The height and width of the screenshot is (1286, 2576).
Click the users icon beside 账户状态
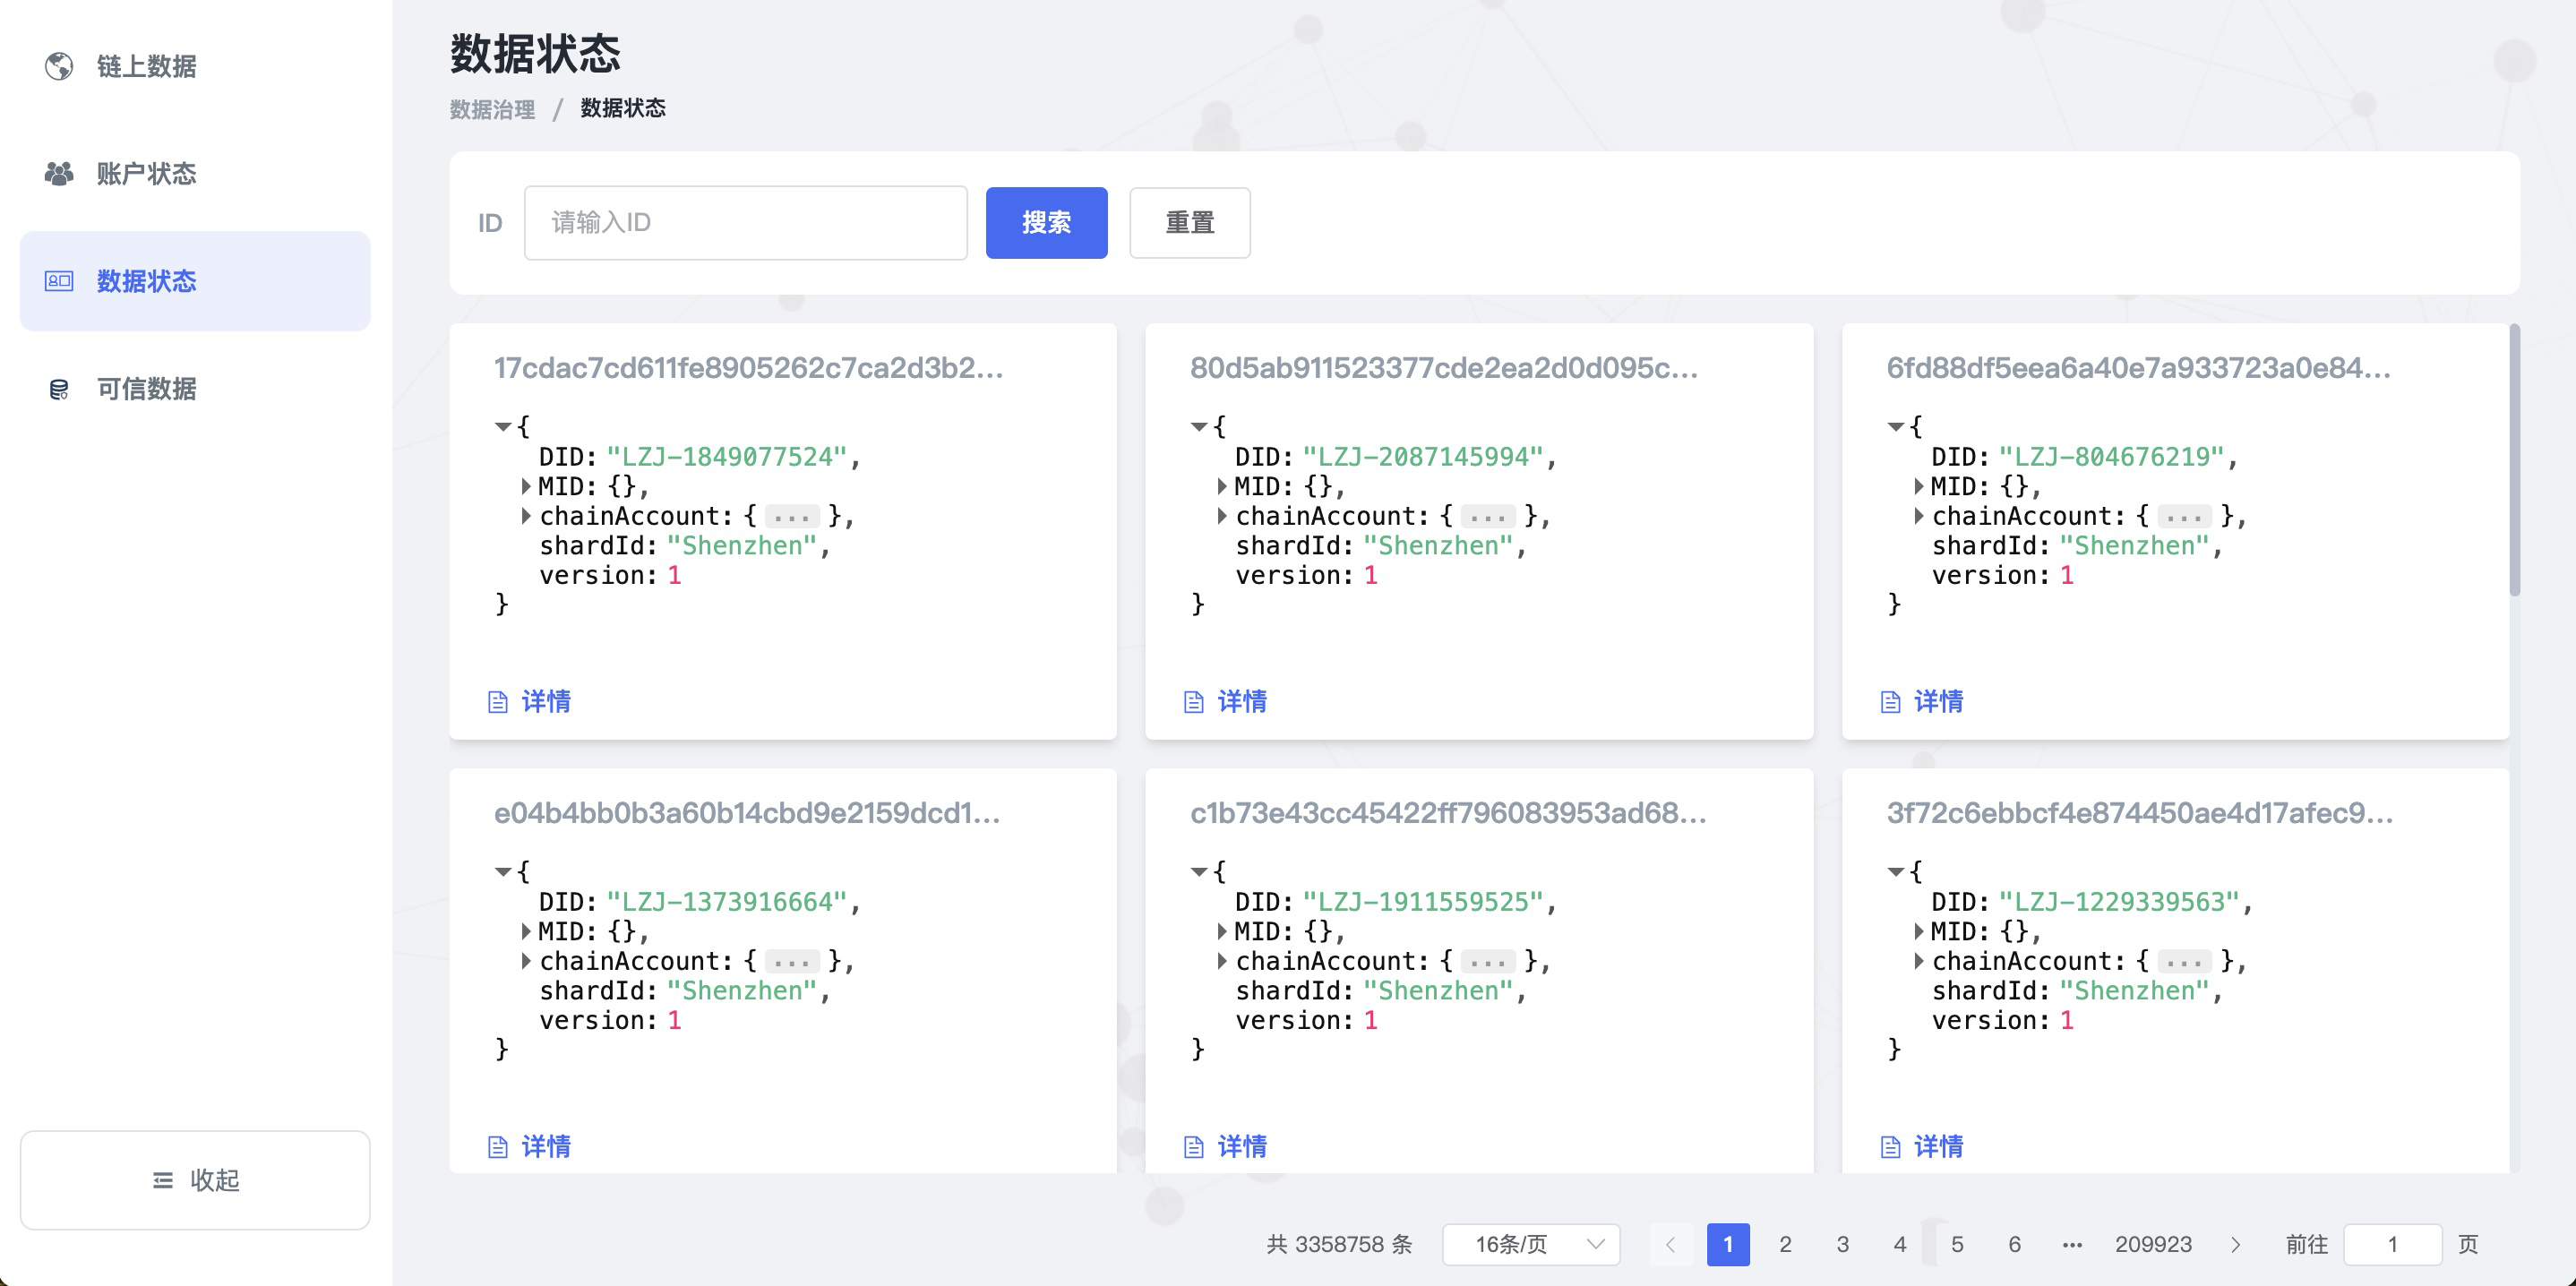(x=59, y=174)
